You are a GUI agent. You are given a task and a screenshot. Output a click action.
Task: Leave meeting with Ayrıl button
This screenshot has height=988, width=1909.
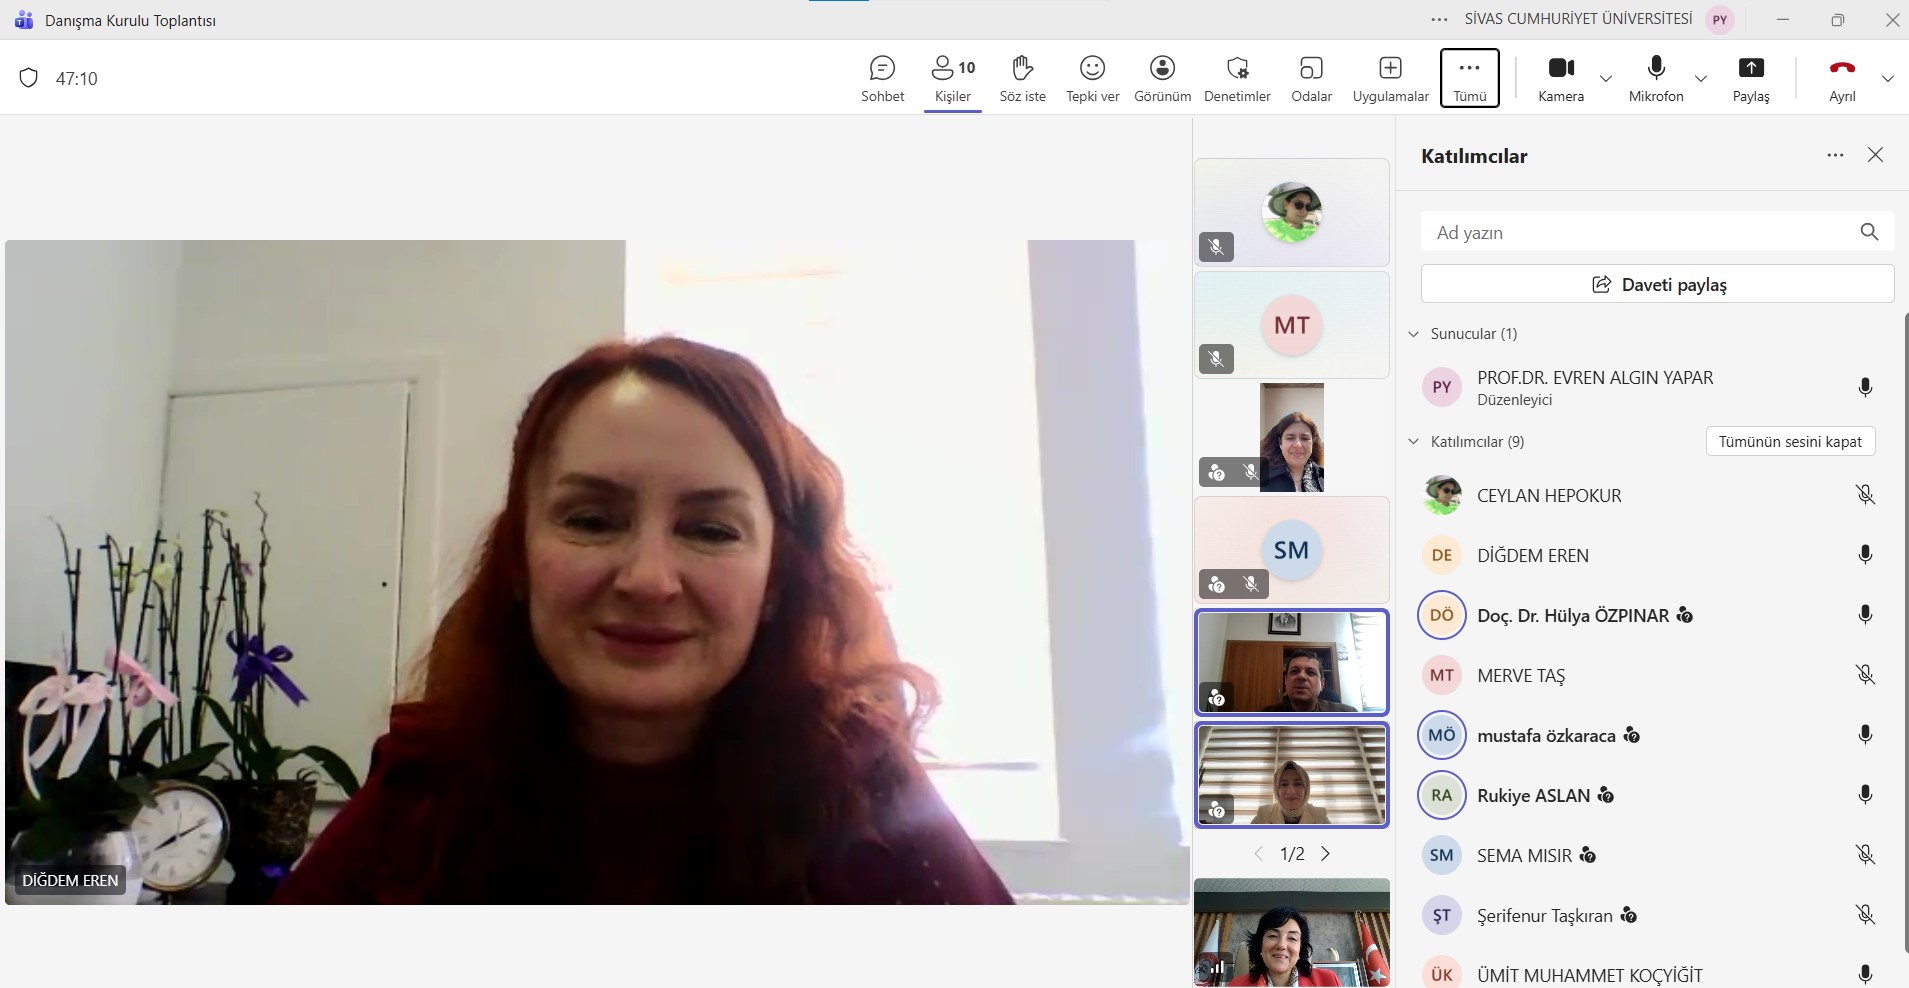click(x=1842, y=78)
